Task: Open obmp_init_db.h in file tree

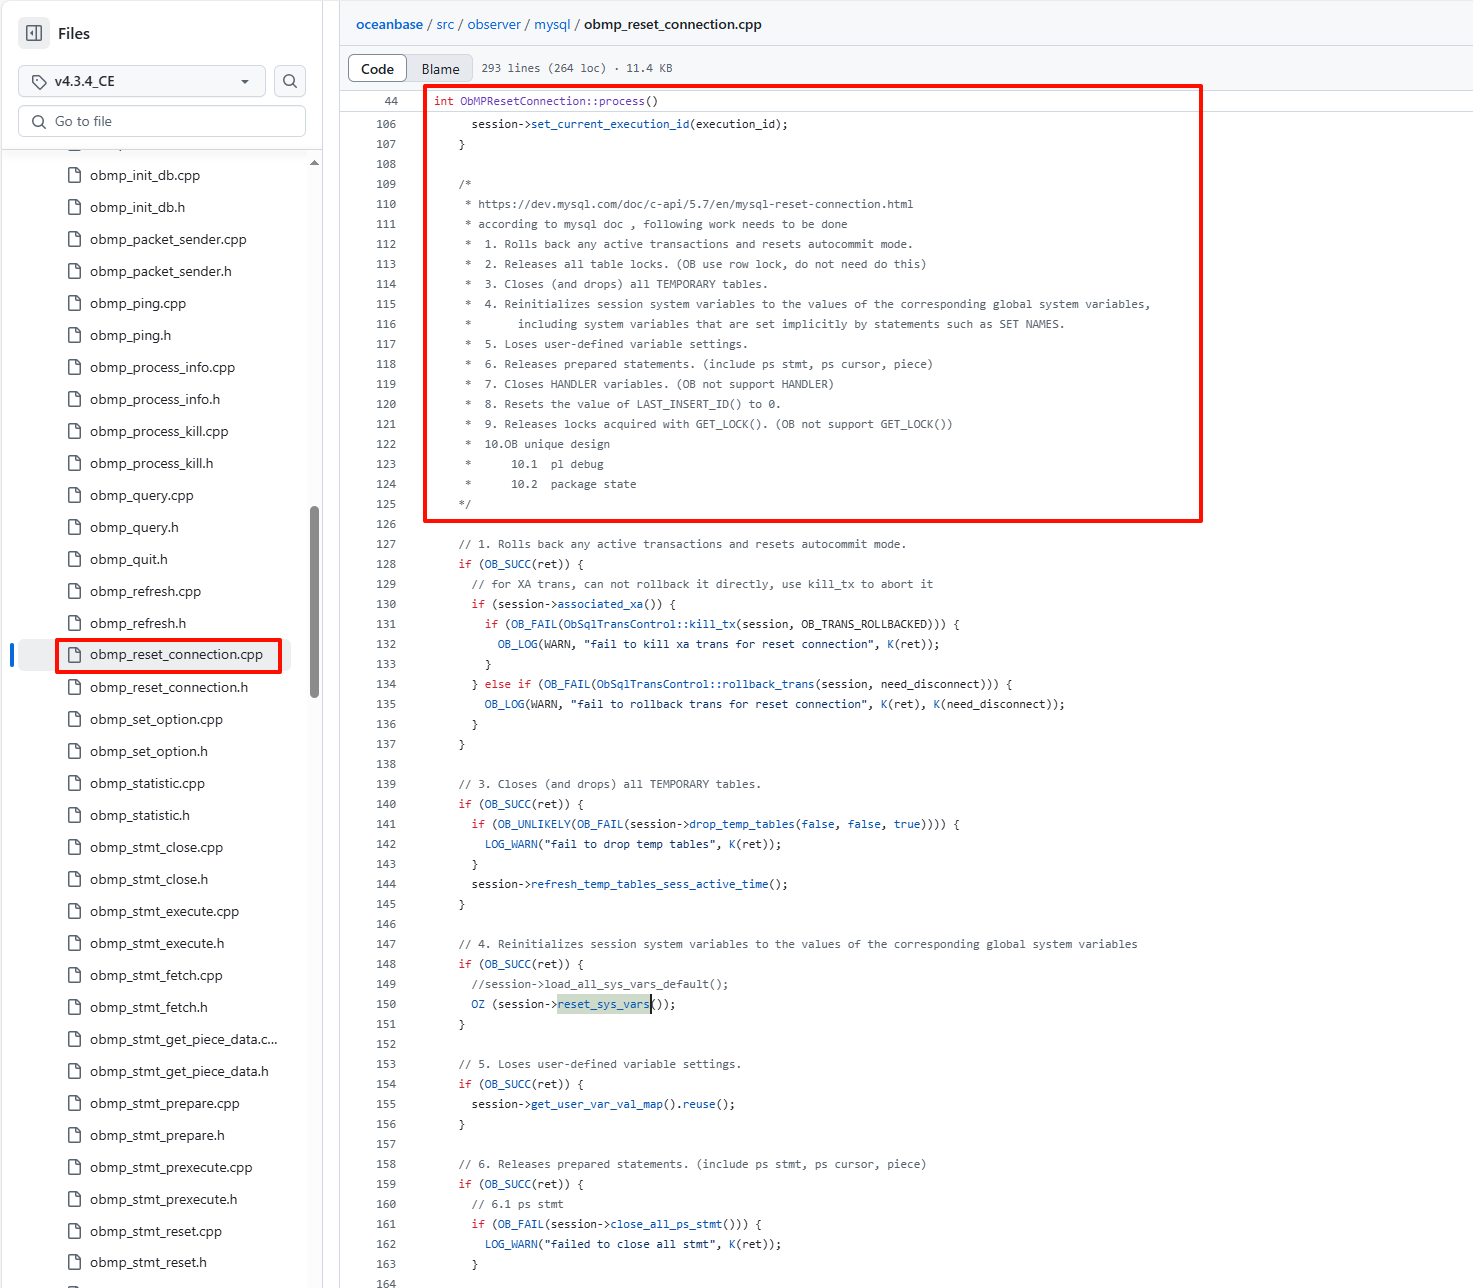Action: click(x=137, y=207)
